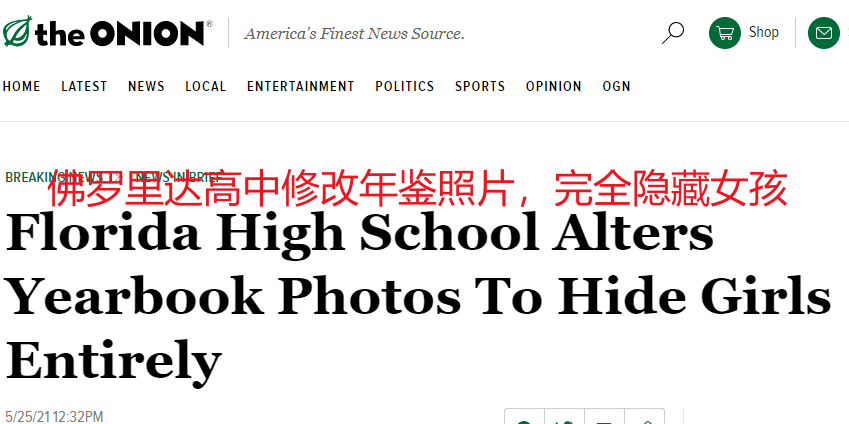Open the POLITICS section

coord(404,87)
